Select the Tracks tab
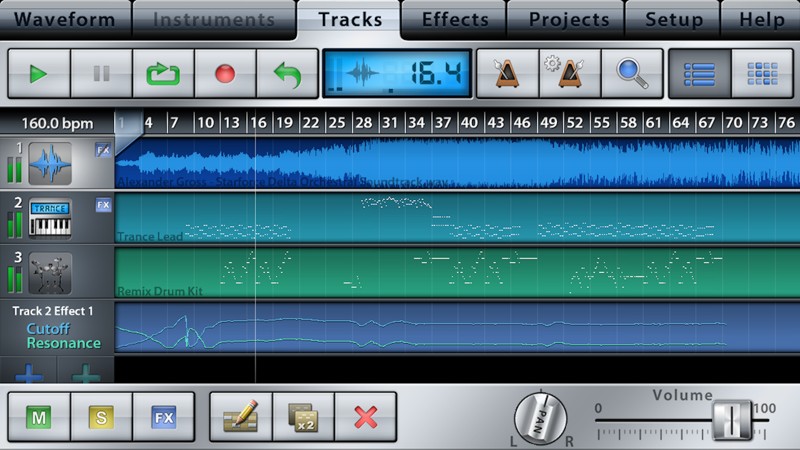 [350, 19]
